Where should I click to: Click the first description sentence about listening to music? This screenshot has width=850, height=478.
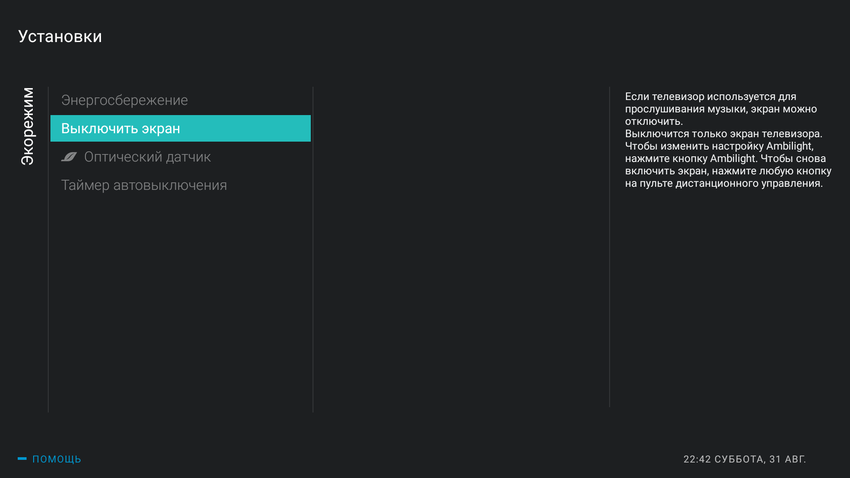pyautogui.click(x=720, y=108)
